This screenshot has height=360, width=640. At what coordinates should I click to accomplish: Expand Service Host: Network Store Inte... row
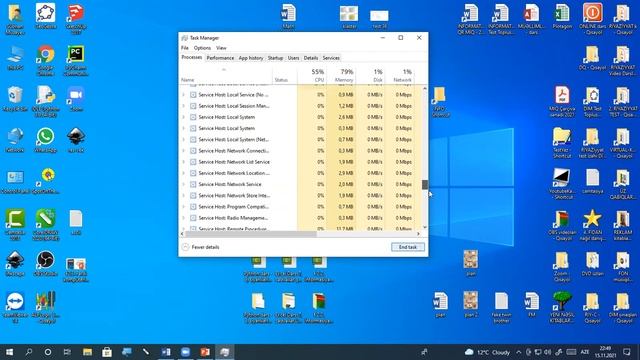point(183,196)
